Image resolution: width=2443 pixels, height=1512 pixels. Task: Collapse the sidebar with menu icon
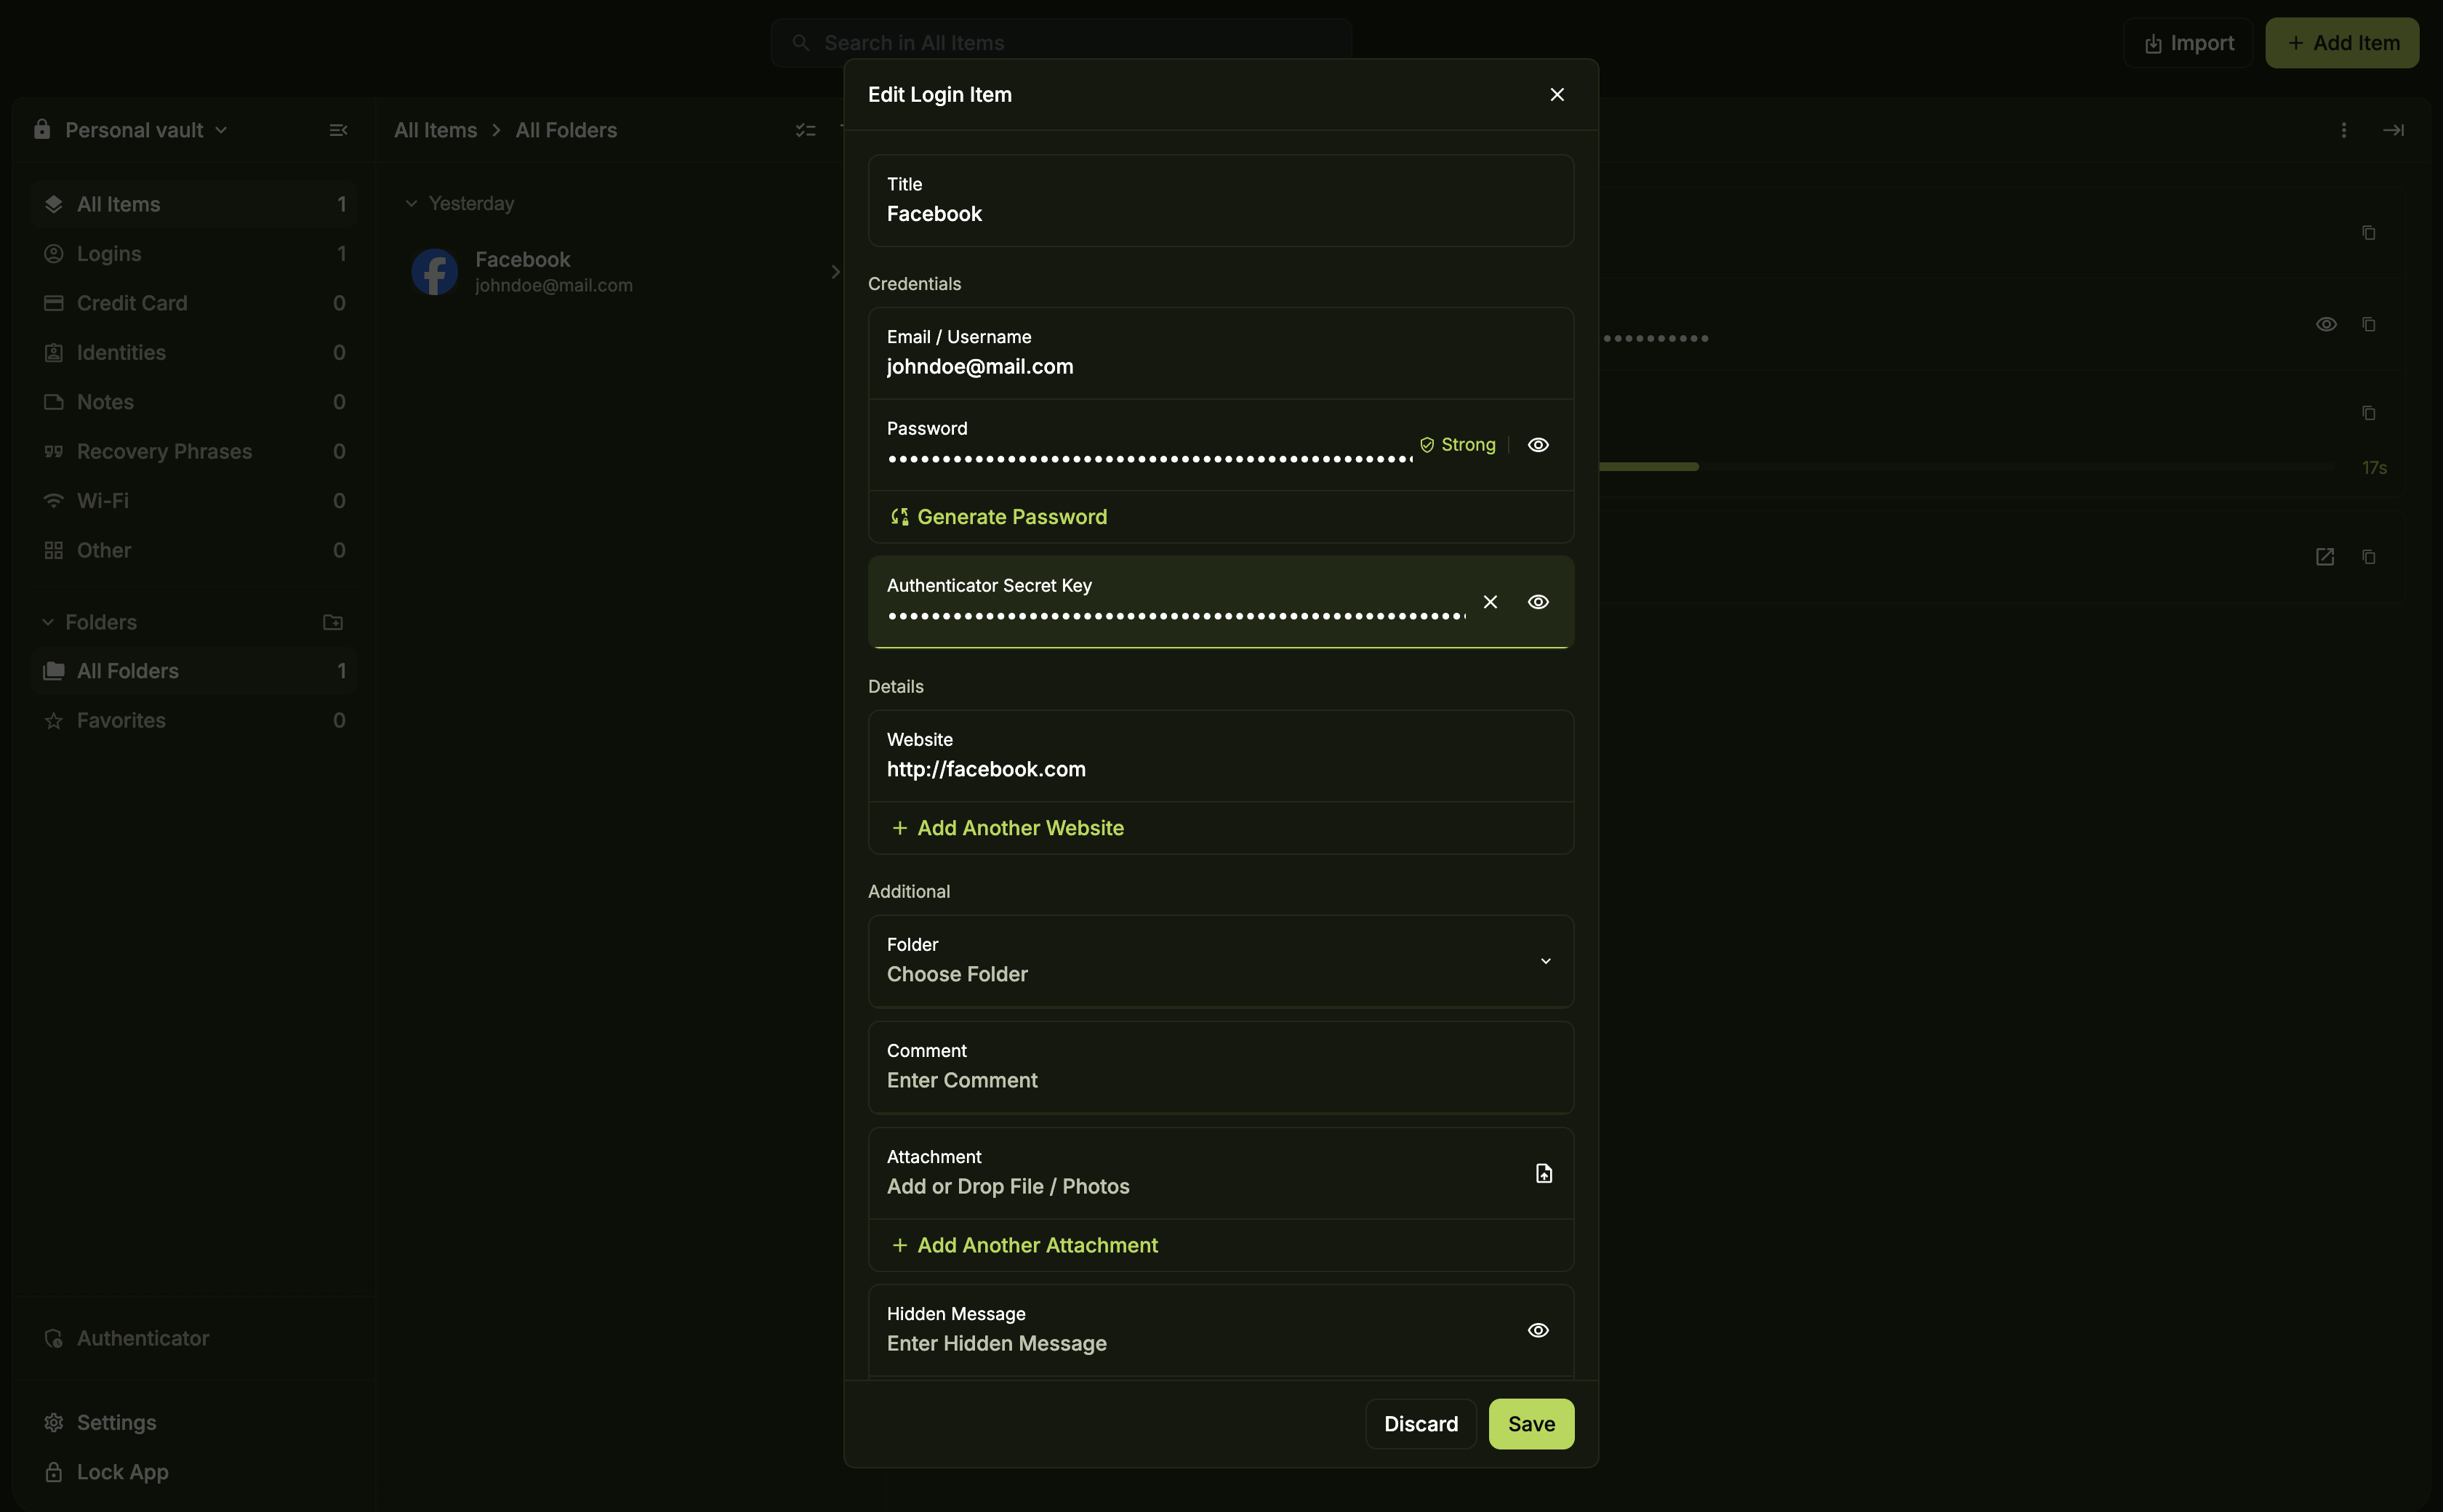click(x=338, y=130)
